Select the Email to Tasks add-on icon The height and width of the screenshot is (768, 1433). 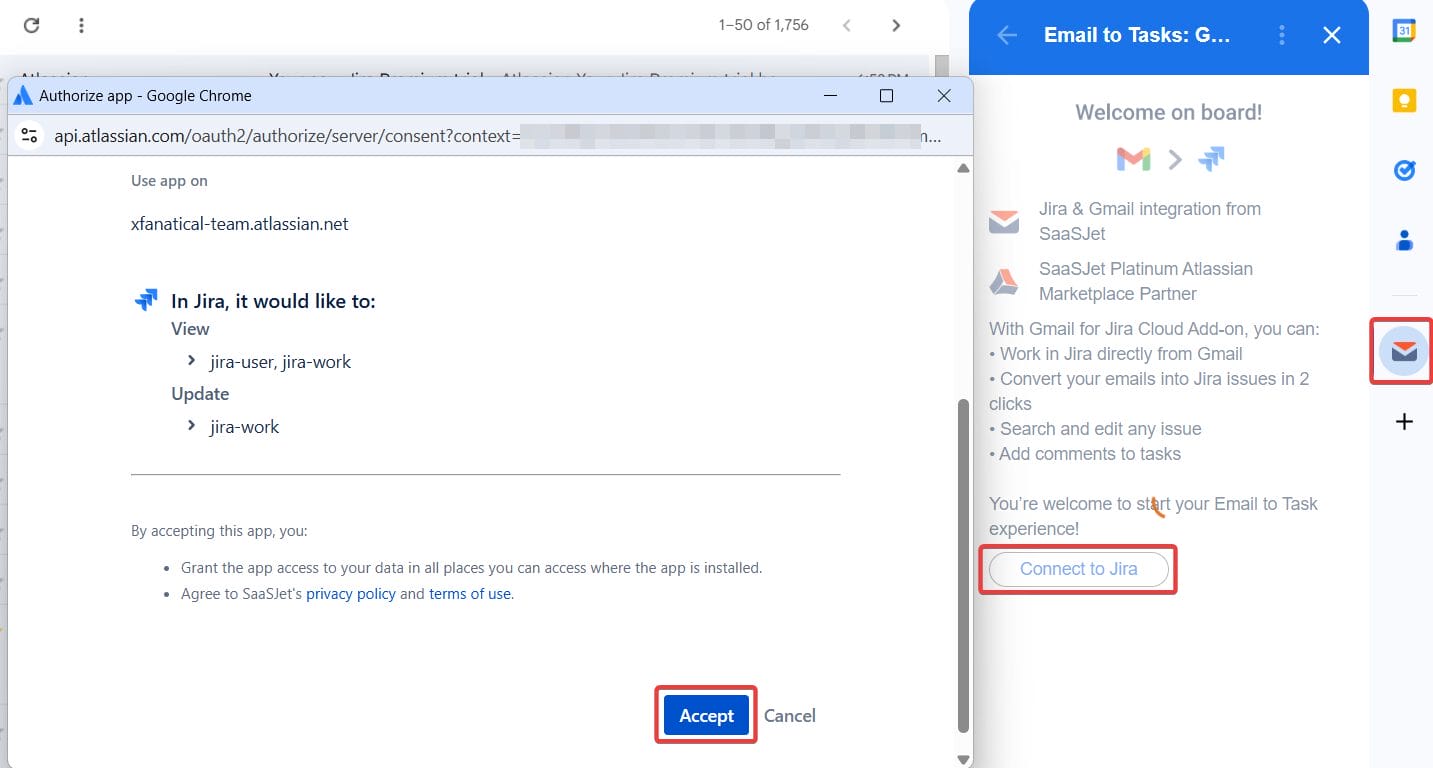[1404, 351]
